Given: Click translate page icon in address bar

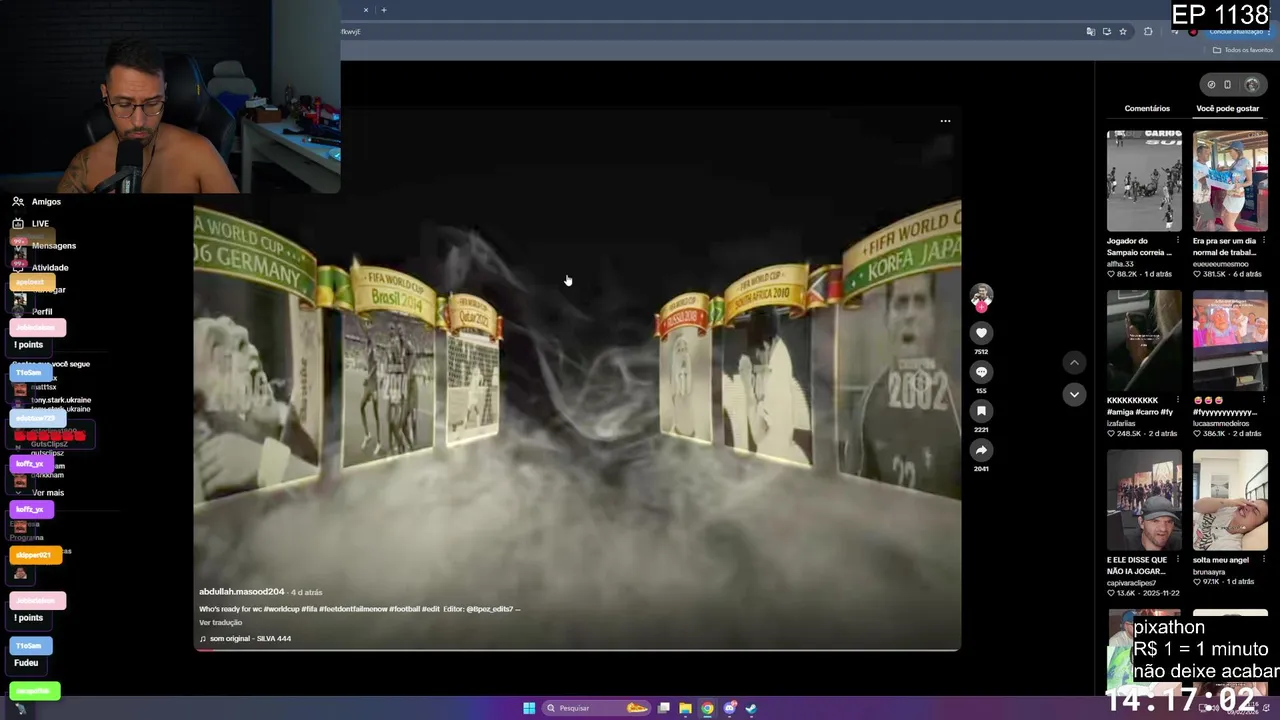Looking at the screenshot, I should [x=1090, y=32].
